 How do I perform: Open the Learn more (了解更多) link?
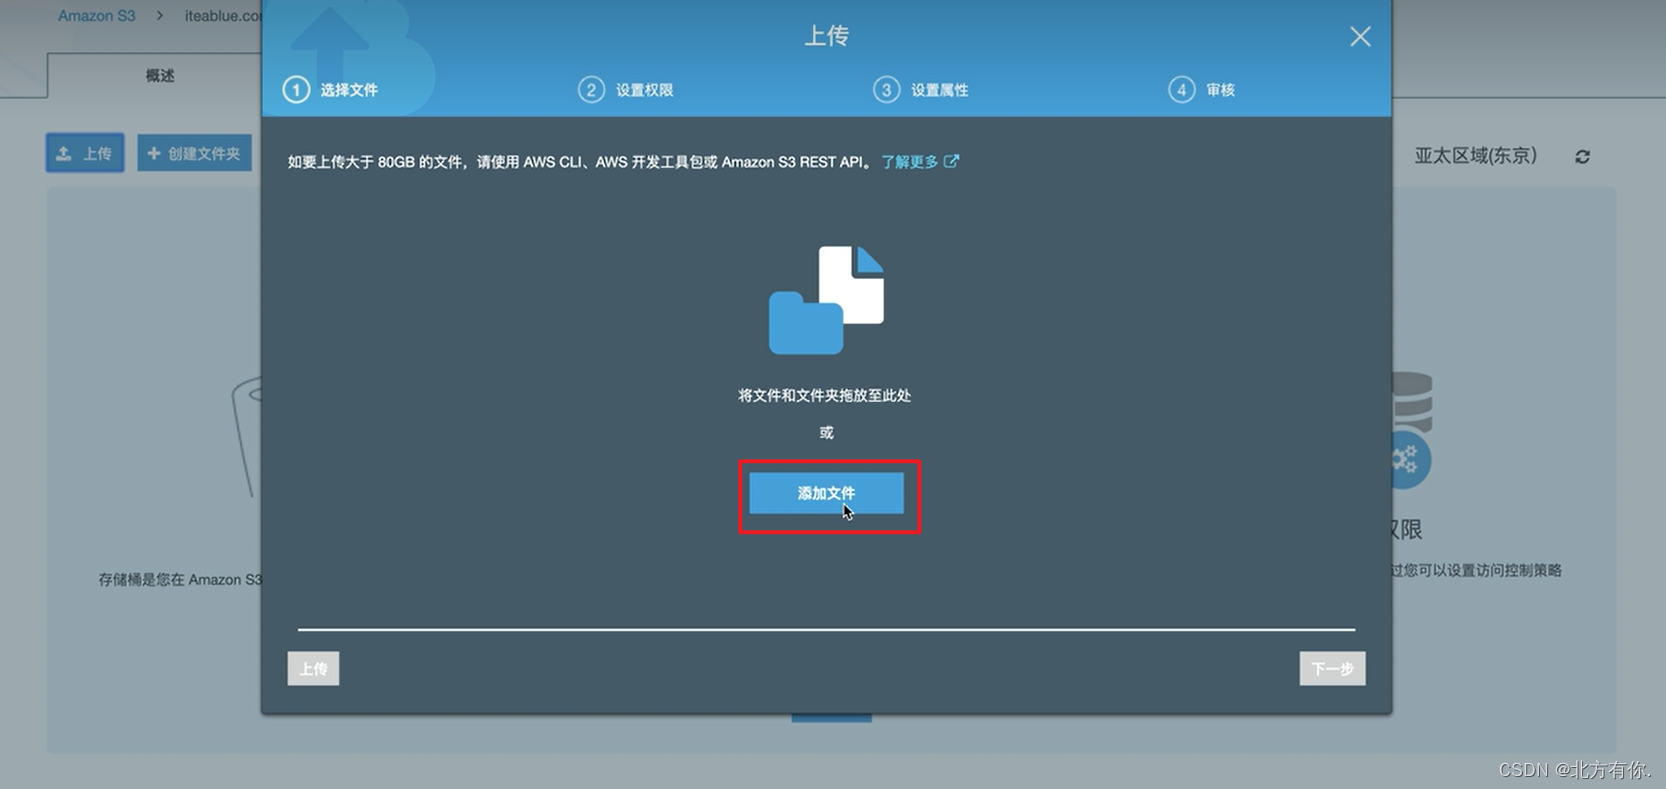click(909, 161)
